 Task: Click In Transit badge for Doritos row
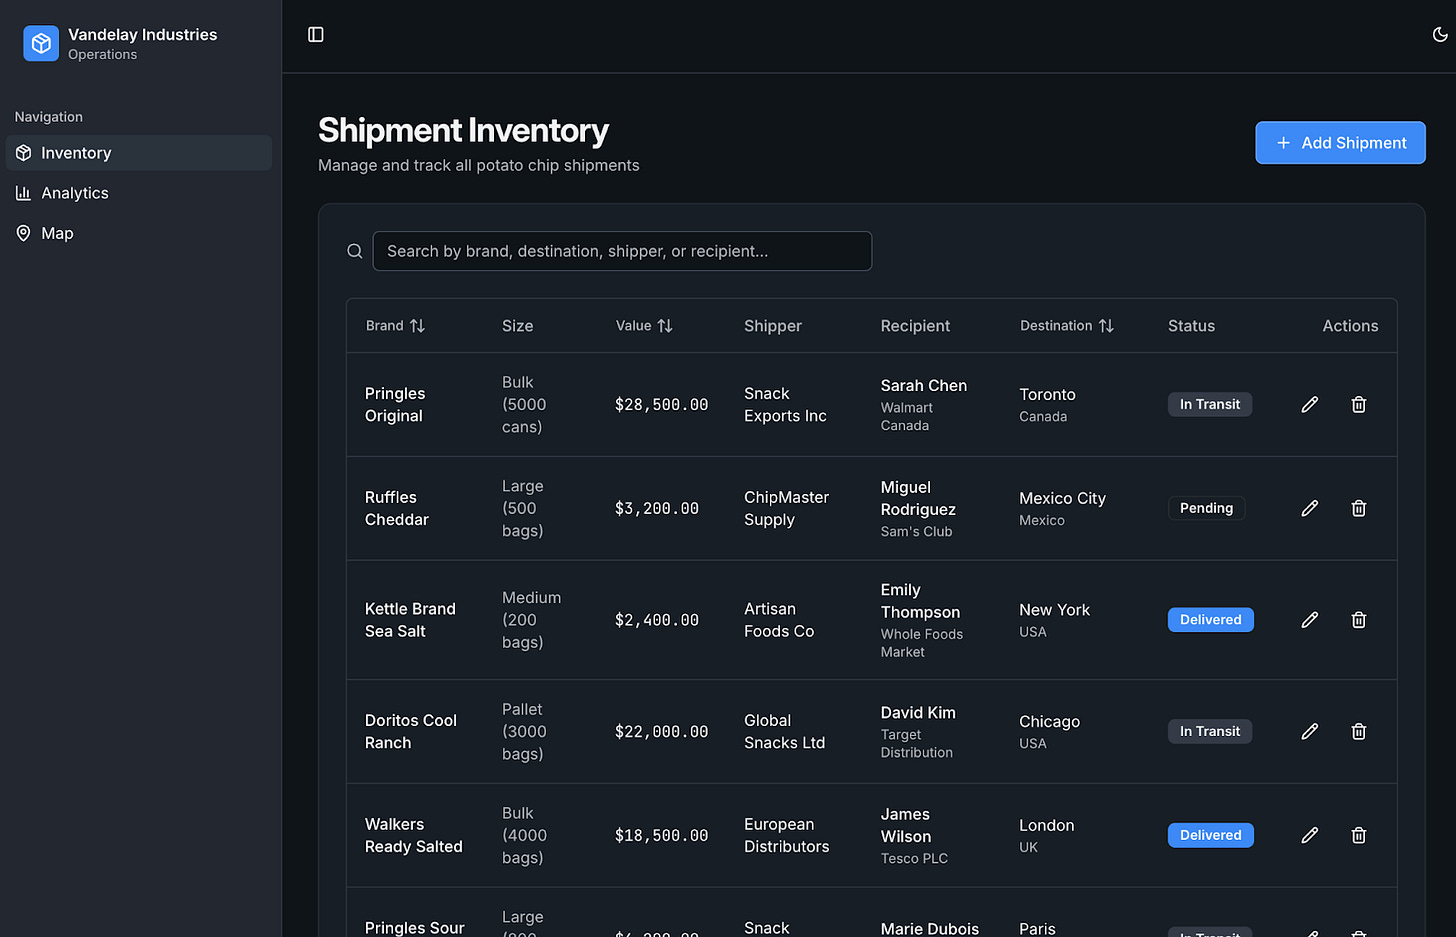click(1210, 732)
